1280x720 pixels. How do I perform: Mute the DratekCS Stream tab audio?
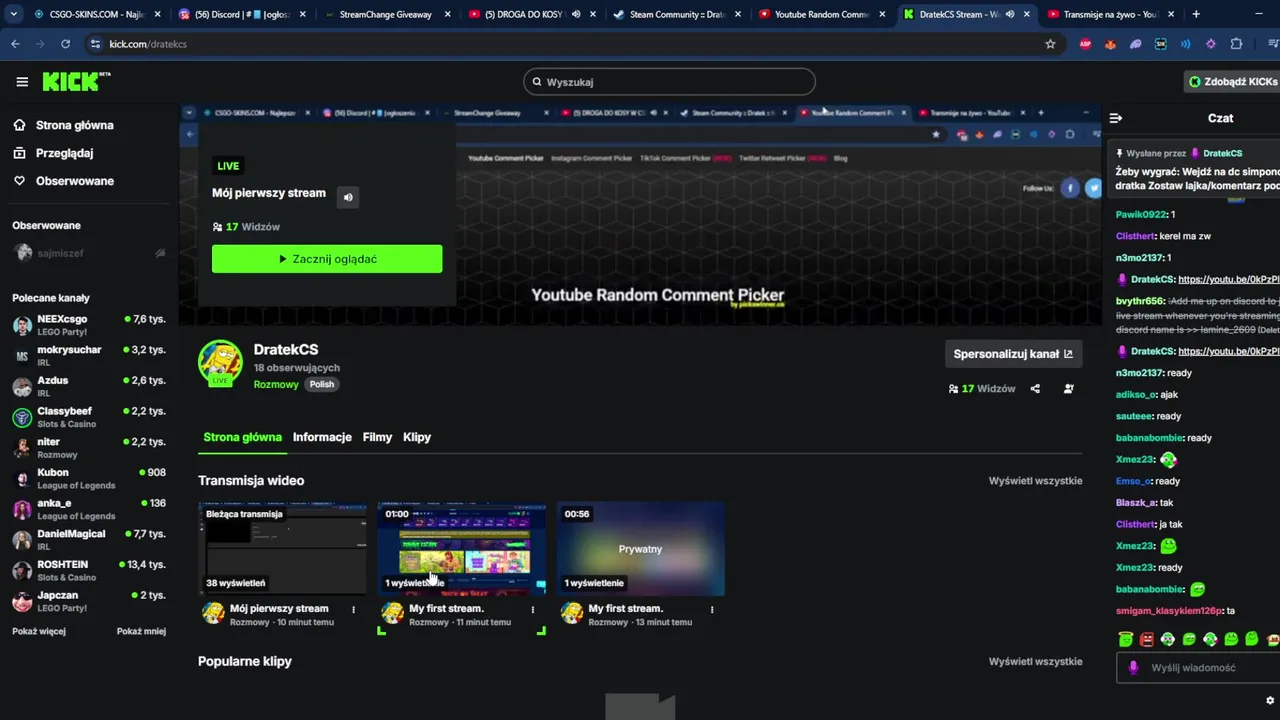(x=1008, y=14)
